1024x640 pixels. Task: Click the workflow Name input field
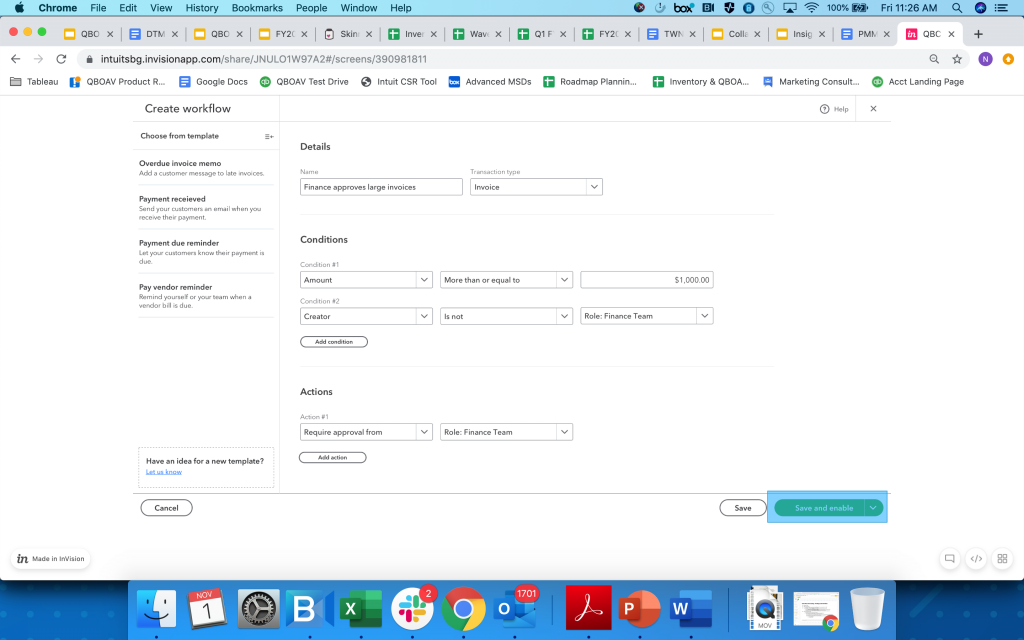[x=381, y=187]
